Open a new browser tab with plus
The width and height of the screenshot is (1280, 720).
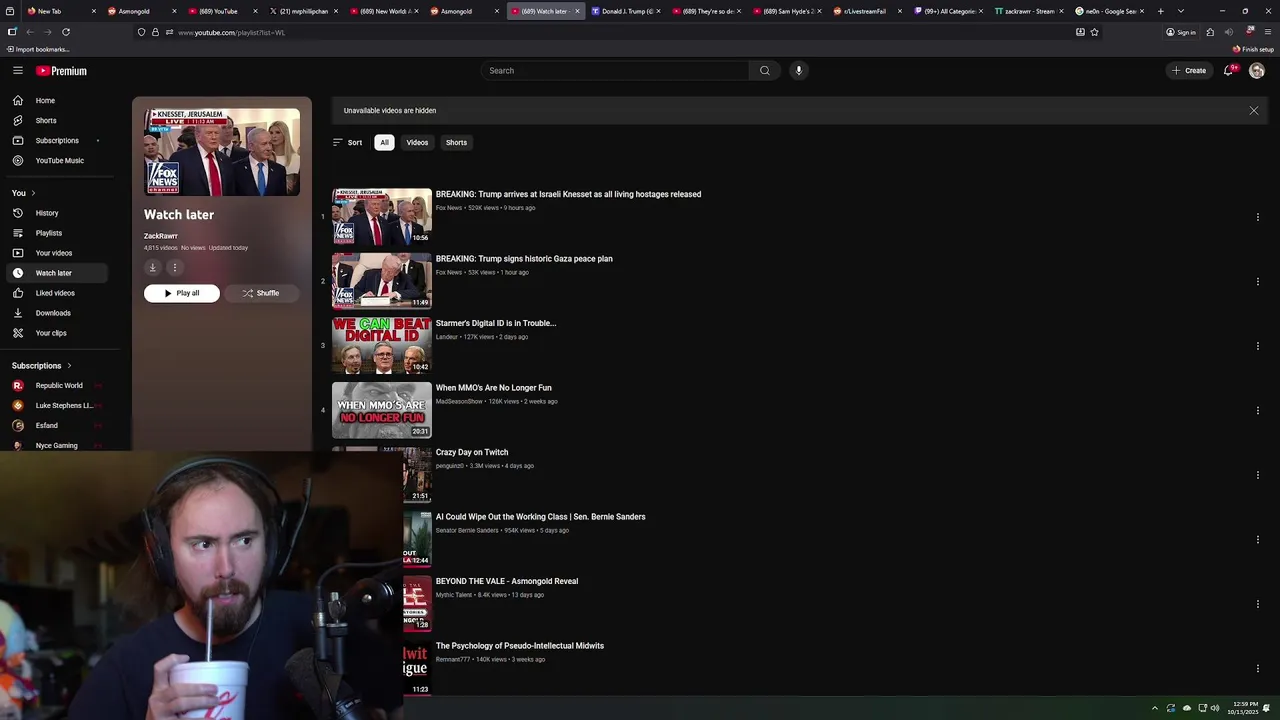(1161, 11)
